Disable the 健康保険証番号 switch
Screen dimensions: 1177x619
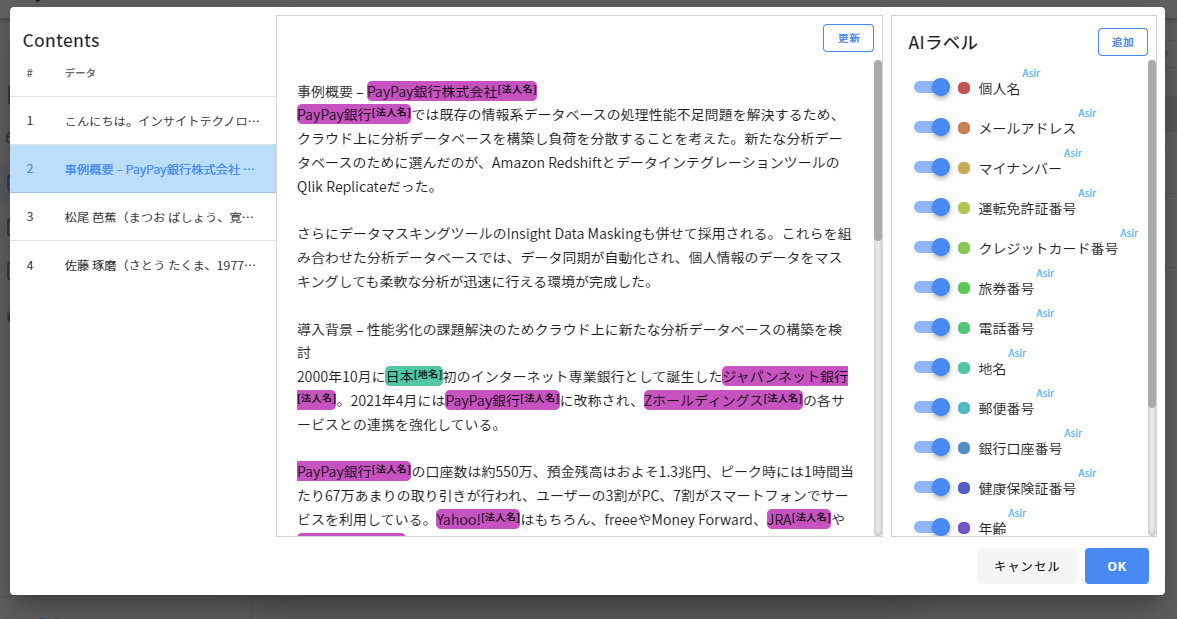pyautogui.click(x=932, y=487)
